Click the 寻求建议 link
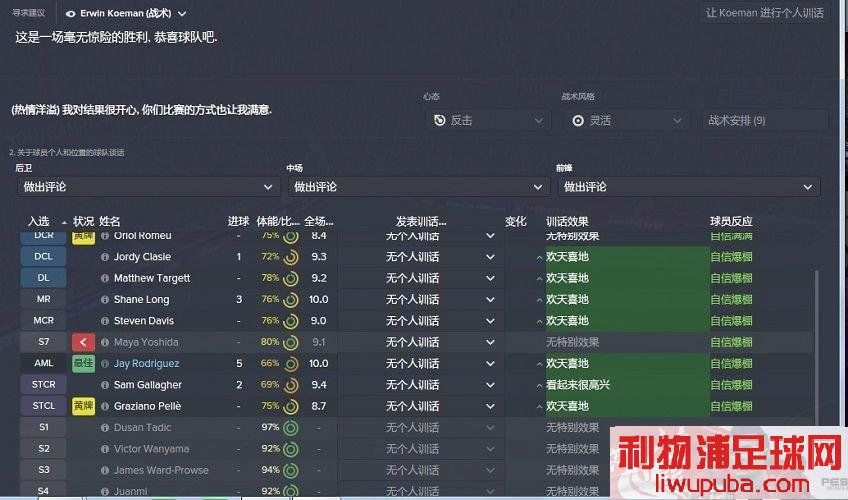 click(29, 13)
